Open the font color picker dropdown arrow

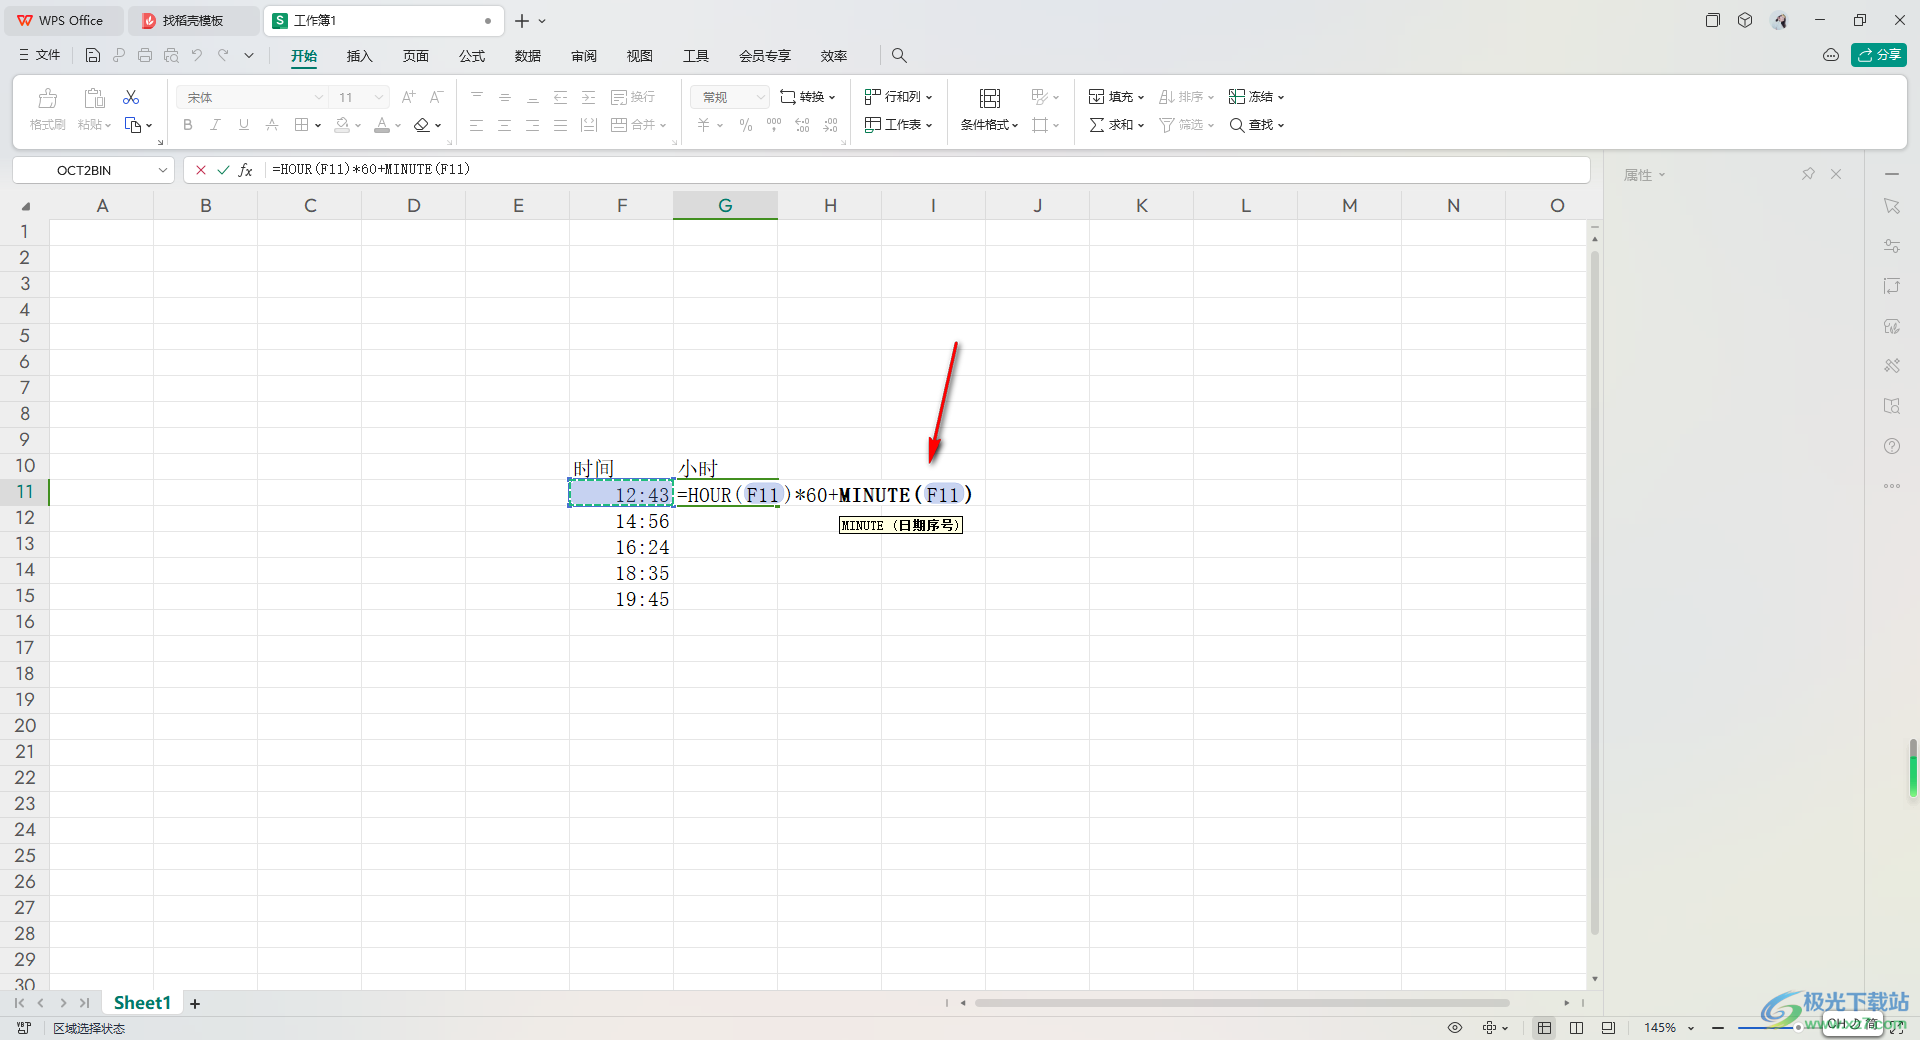tap(398, 126)
